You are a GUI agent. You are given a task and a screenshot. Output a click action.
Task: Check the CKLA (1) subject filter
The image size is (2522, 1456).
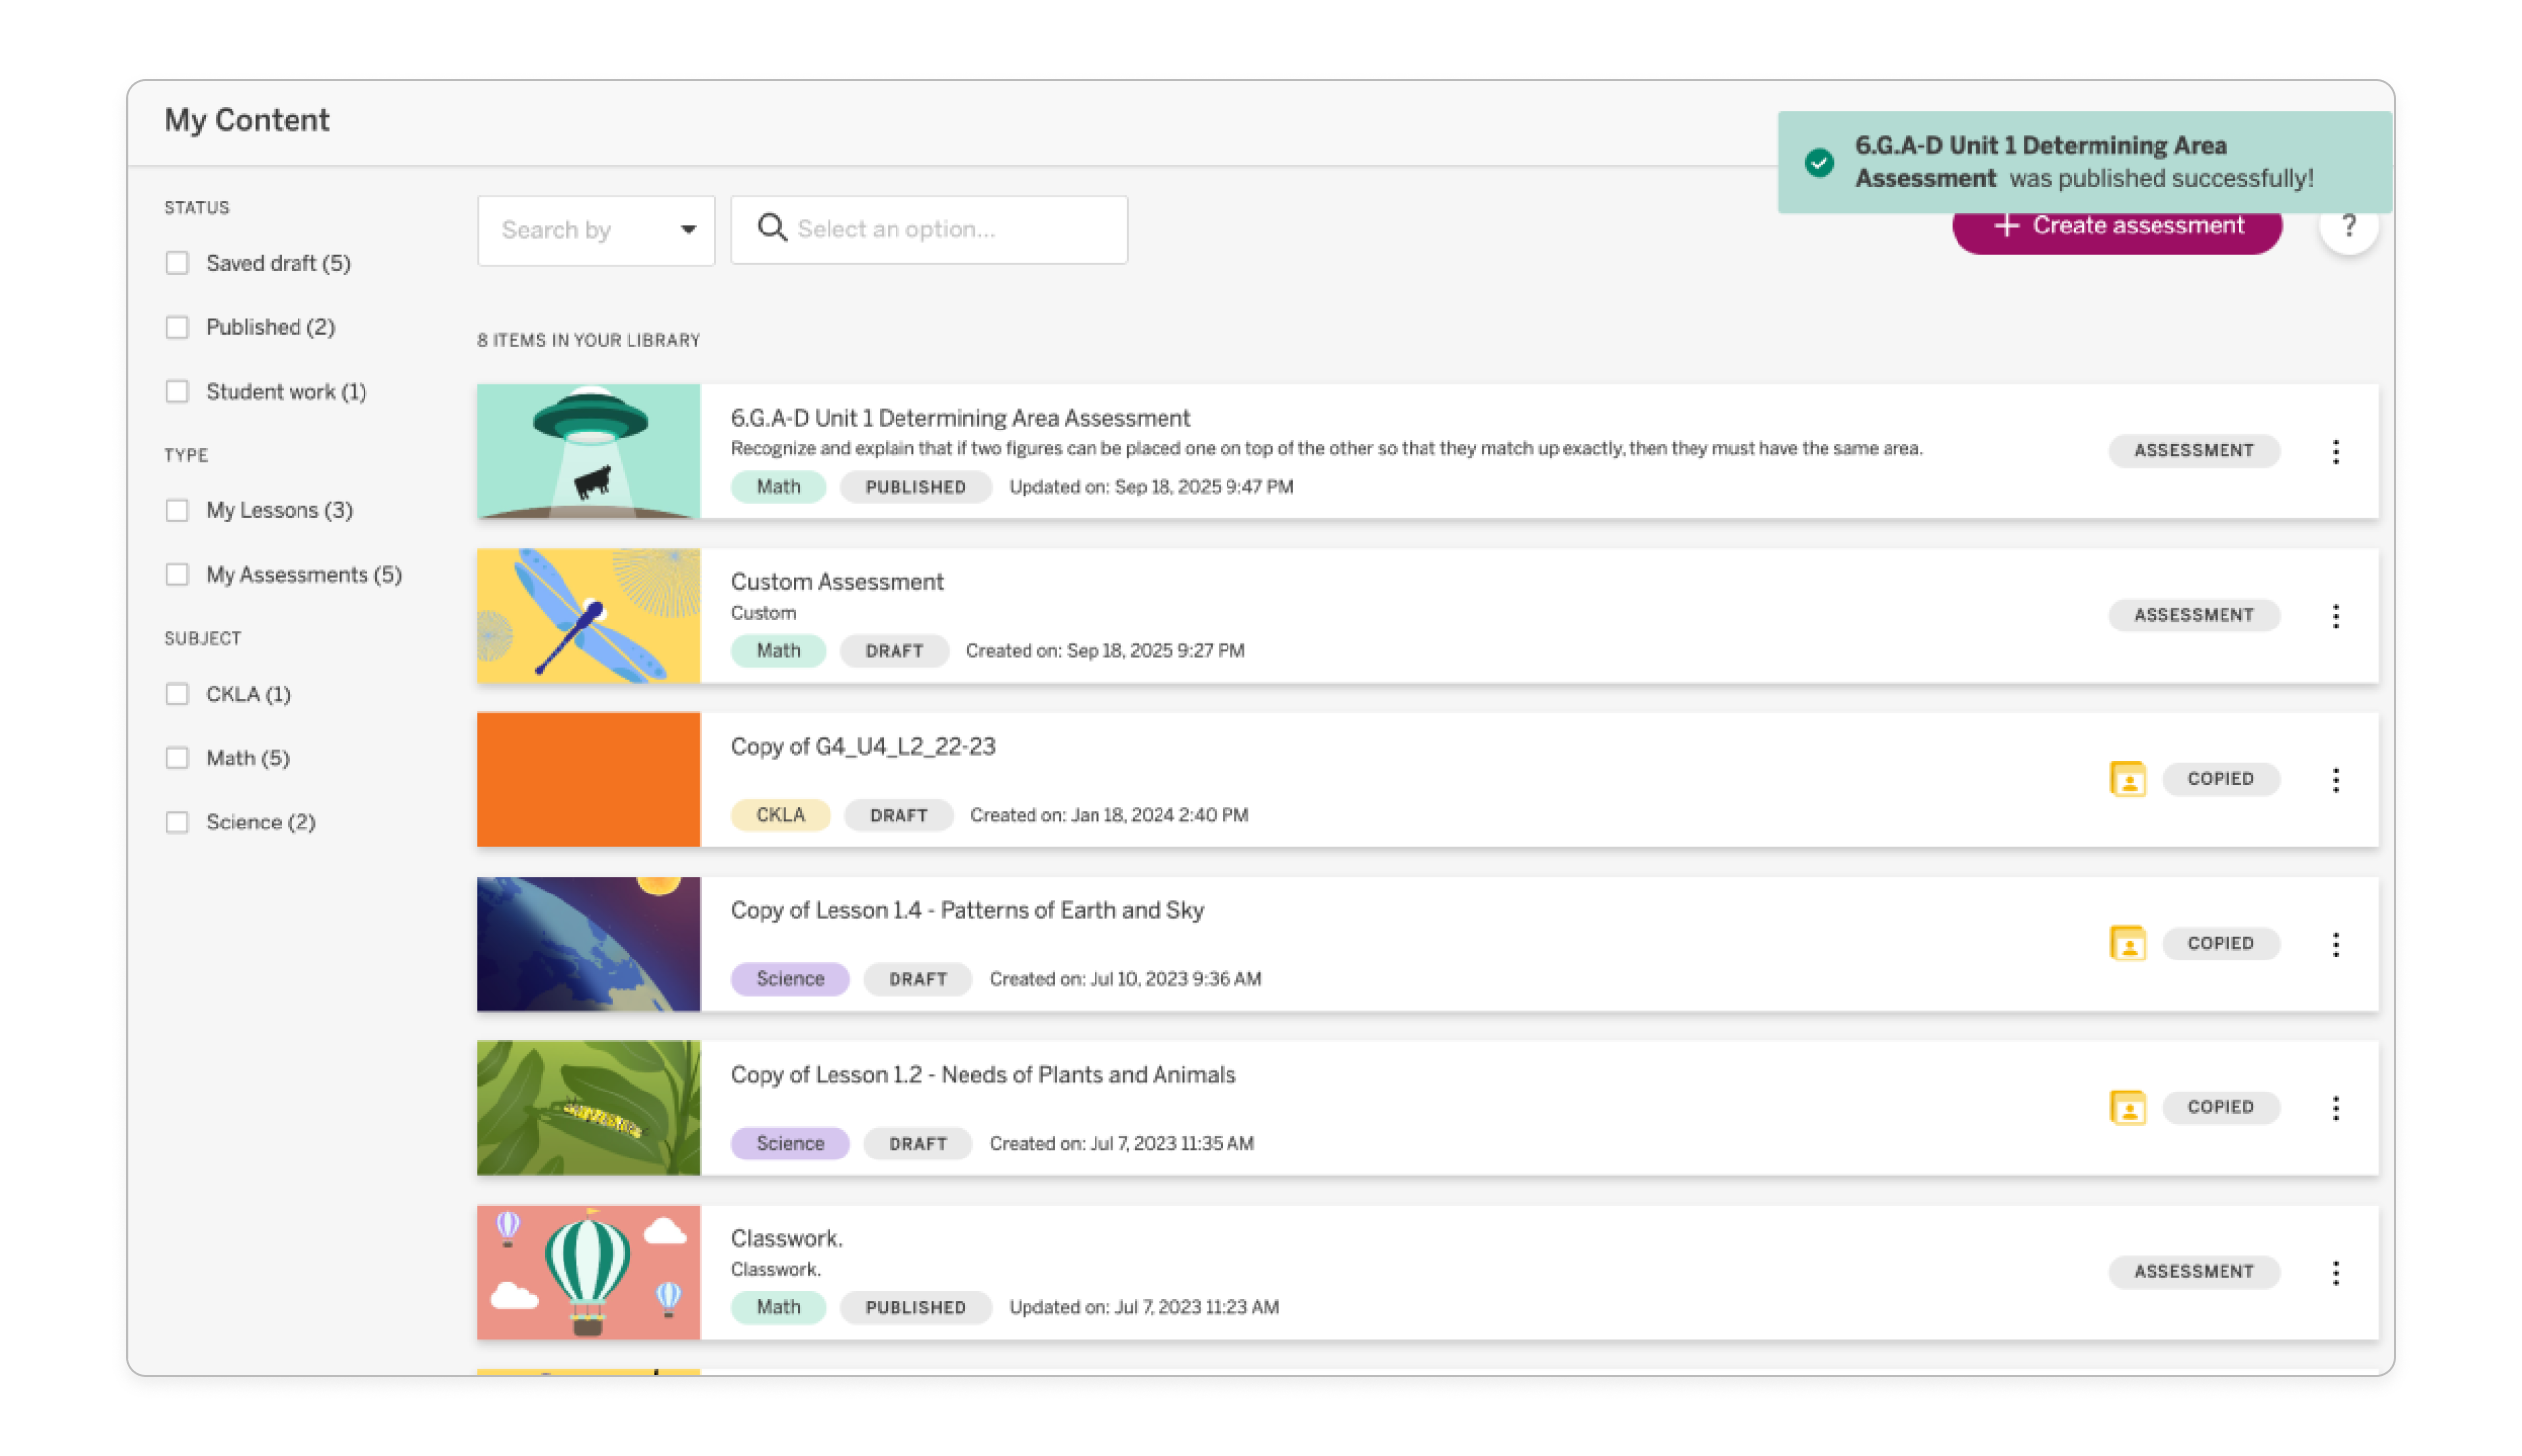click(x=177, y=693)
